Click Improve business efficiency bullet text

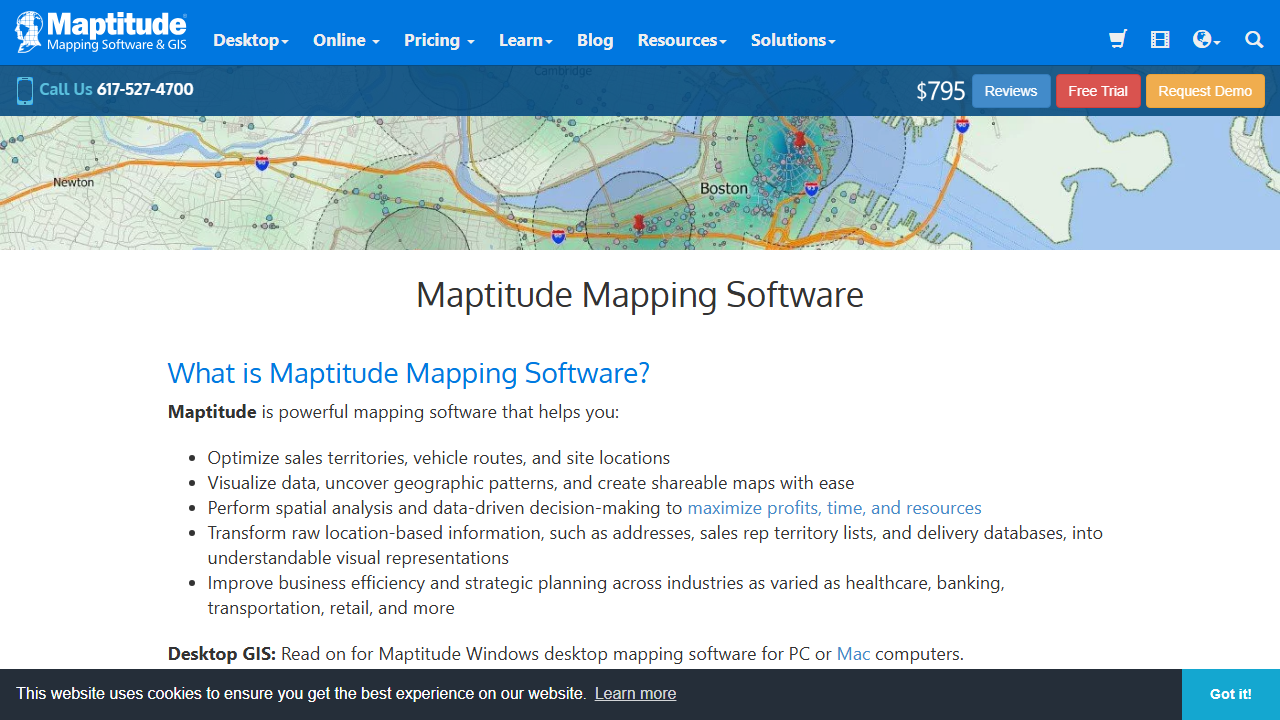pyautogui.click(x=606, y=595)
